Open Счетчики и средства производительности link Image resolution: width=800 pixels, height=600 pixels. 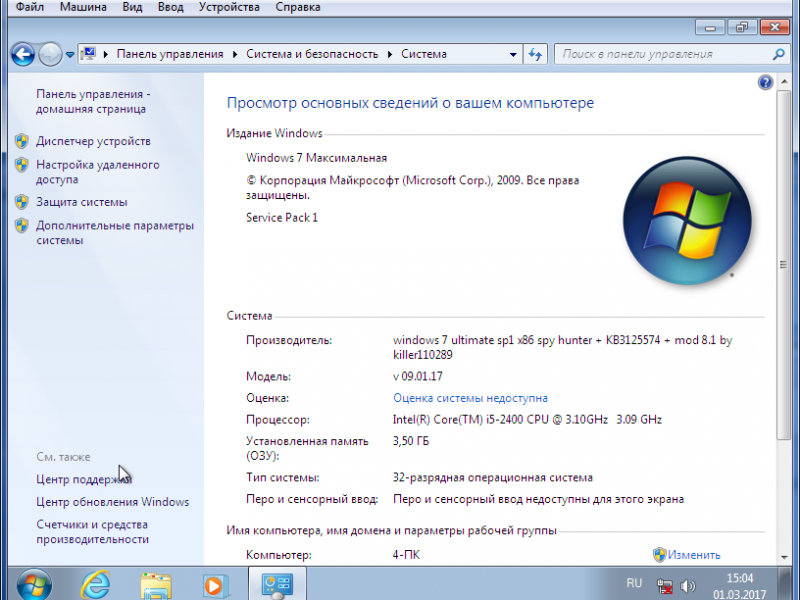(x=92, y=532)
